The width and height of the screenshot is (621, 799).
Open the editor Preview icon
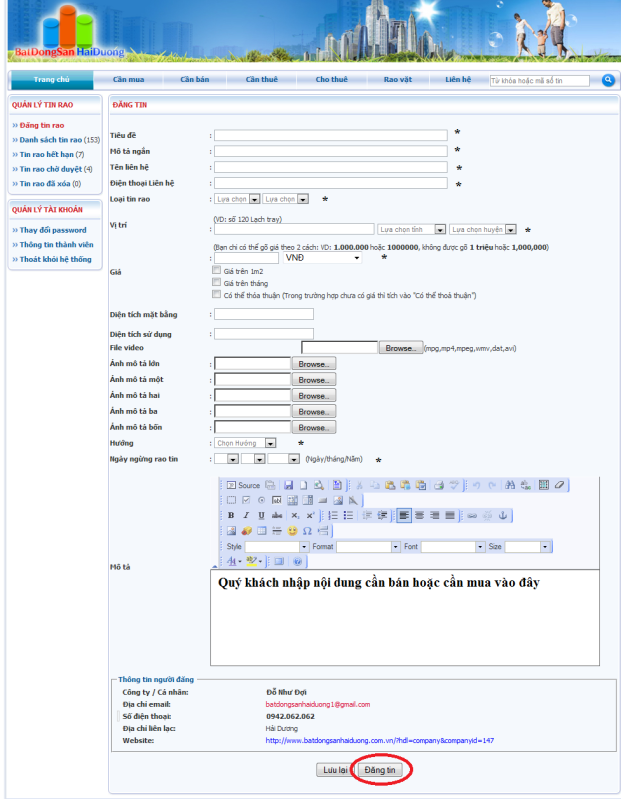tap(319, 485)
